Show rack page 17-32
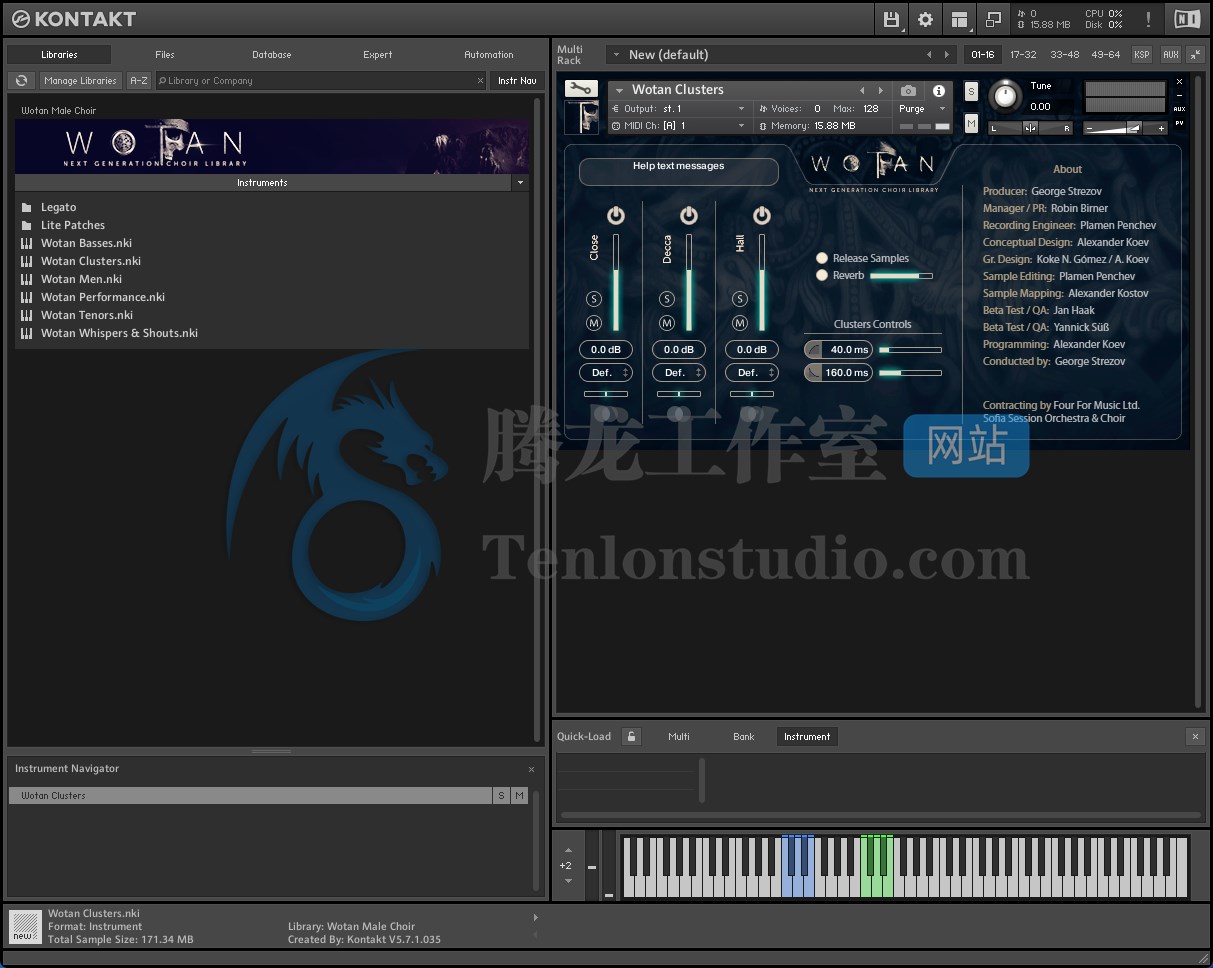This screenshot has width=1213, height=968. coord(1023,54)
